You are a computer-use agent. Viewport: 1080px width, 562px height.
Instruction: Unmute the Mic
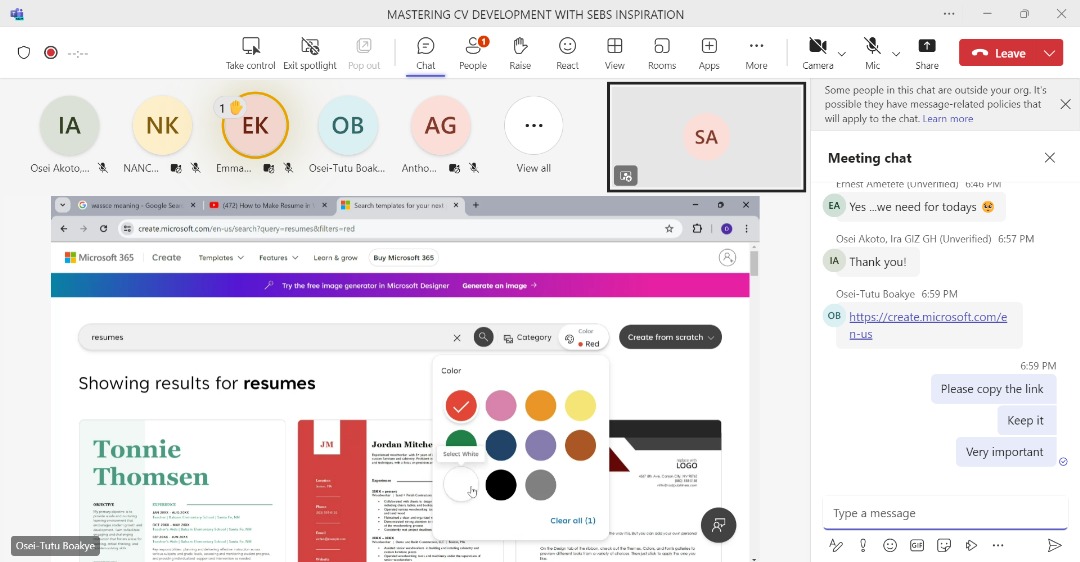(x=872, y=53)
